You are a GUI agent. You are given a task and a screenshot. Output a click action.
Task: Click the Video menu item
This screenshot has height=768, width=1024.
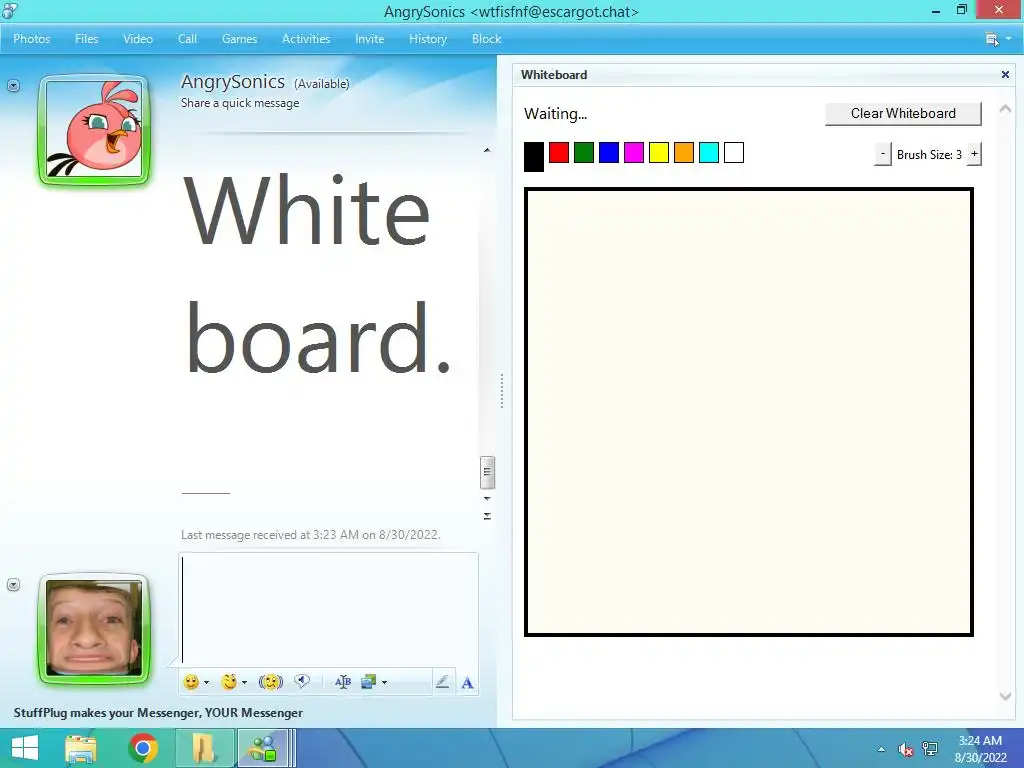138,39
